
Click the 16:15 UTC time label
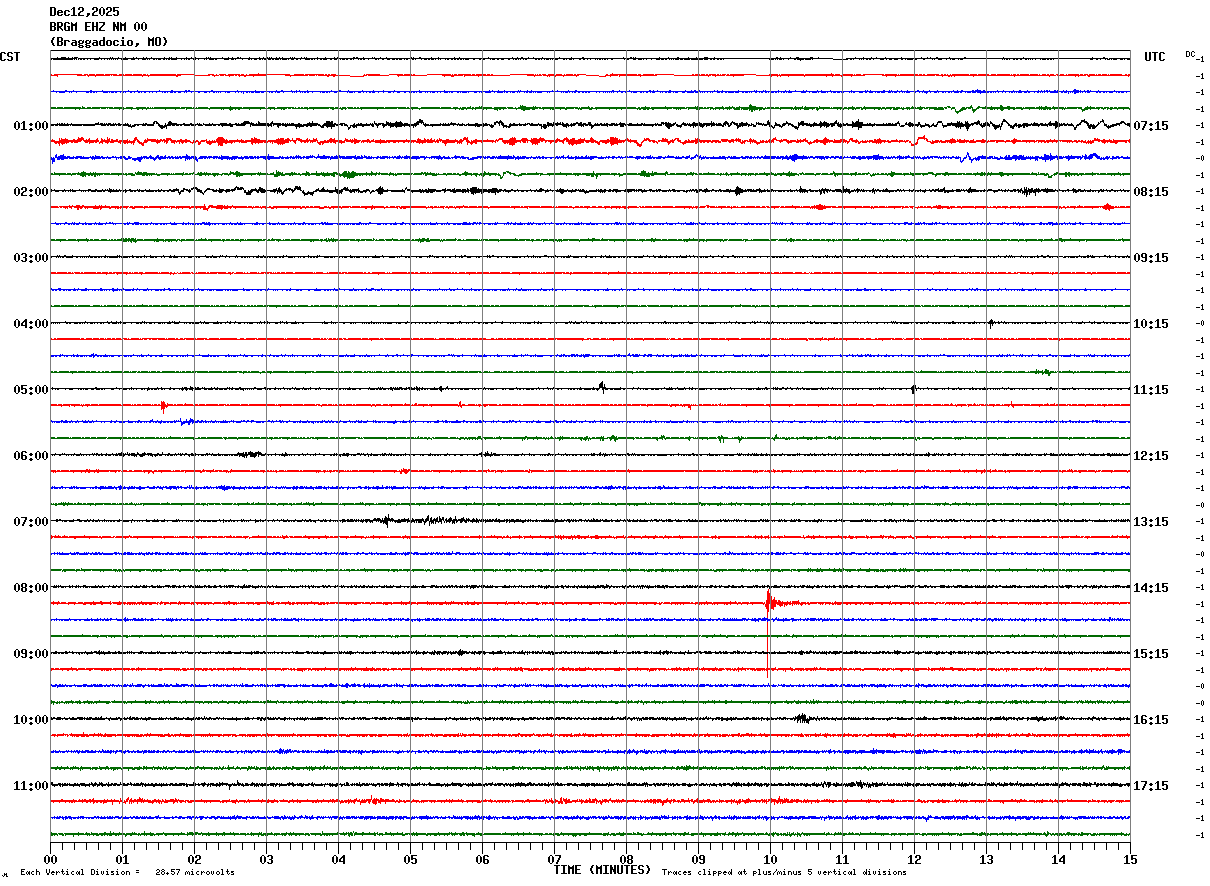[1151, 720]
